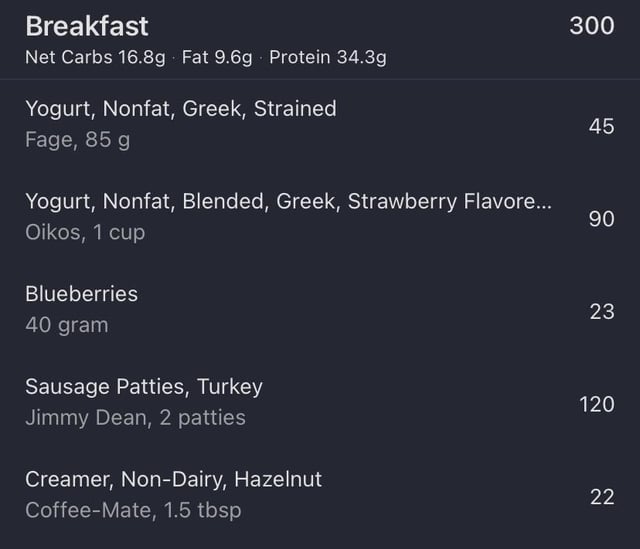640x549 pixels.
Task: Tap the 45 calorie value for Fage yogurt
Action: (601, 126)
